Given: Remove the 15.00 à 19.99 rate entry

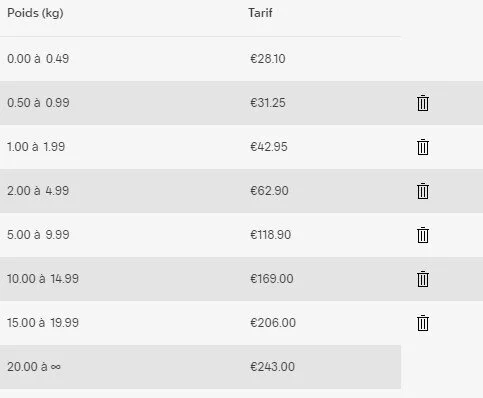Looking at the screenshot, I should coord(423,323).
